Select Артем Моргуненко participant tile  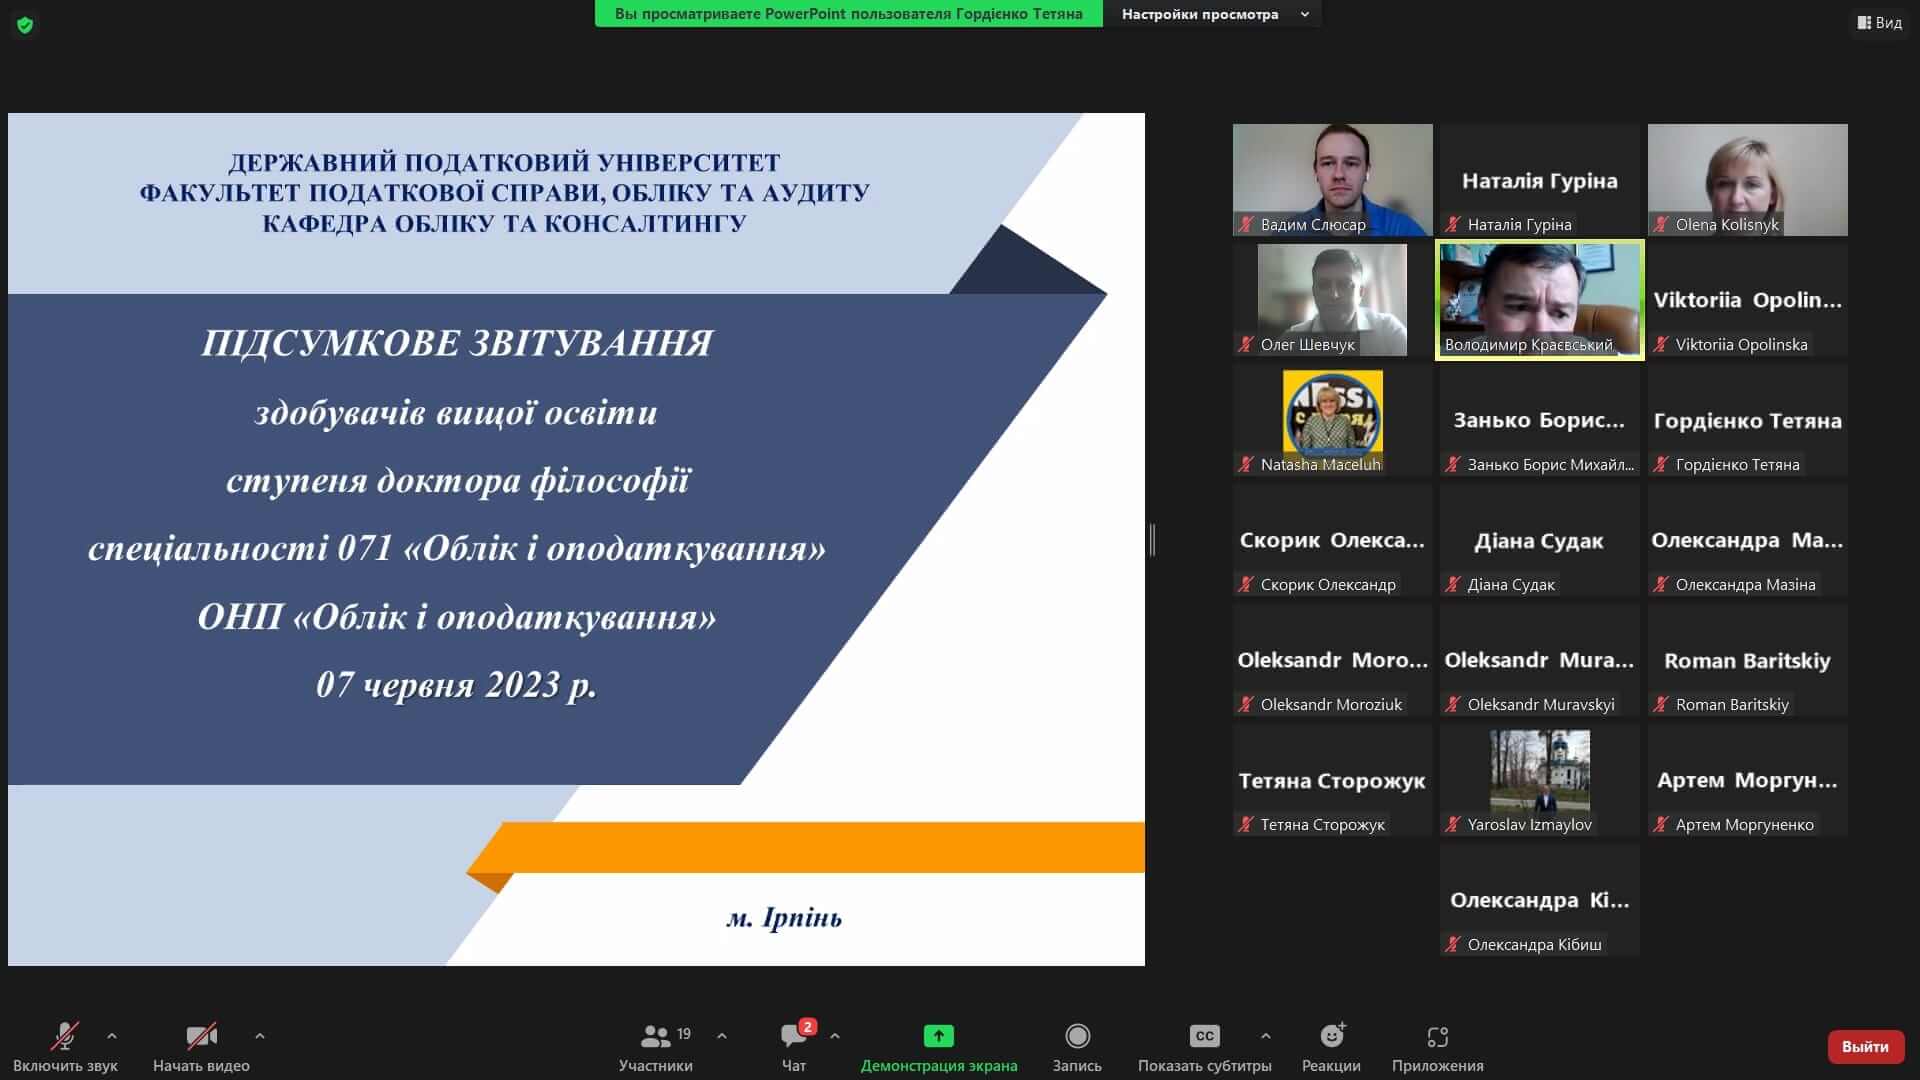[1747, 780]
